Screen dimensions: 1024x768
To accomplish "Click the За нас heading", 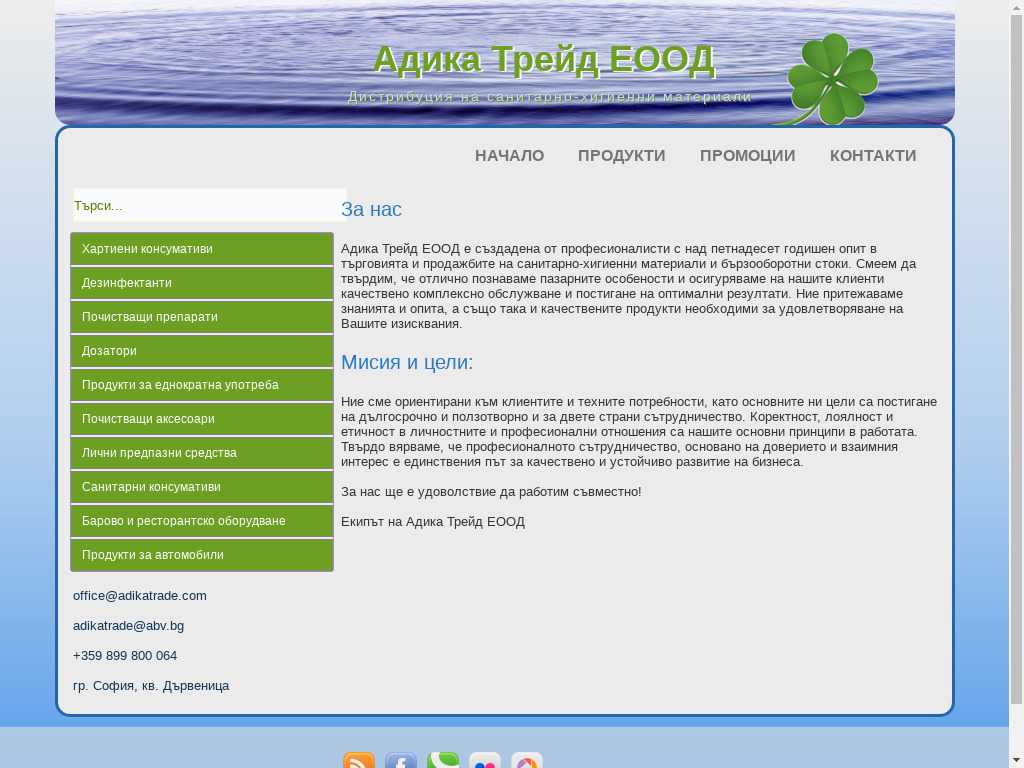I will 371,209.
